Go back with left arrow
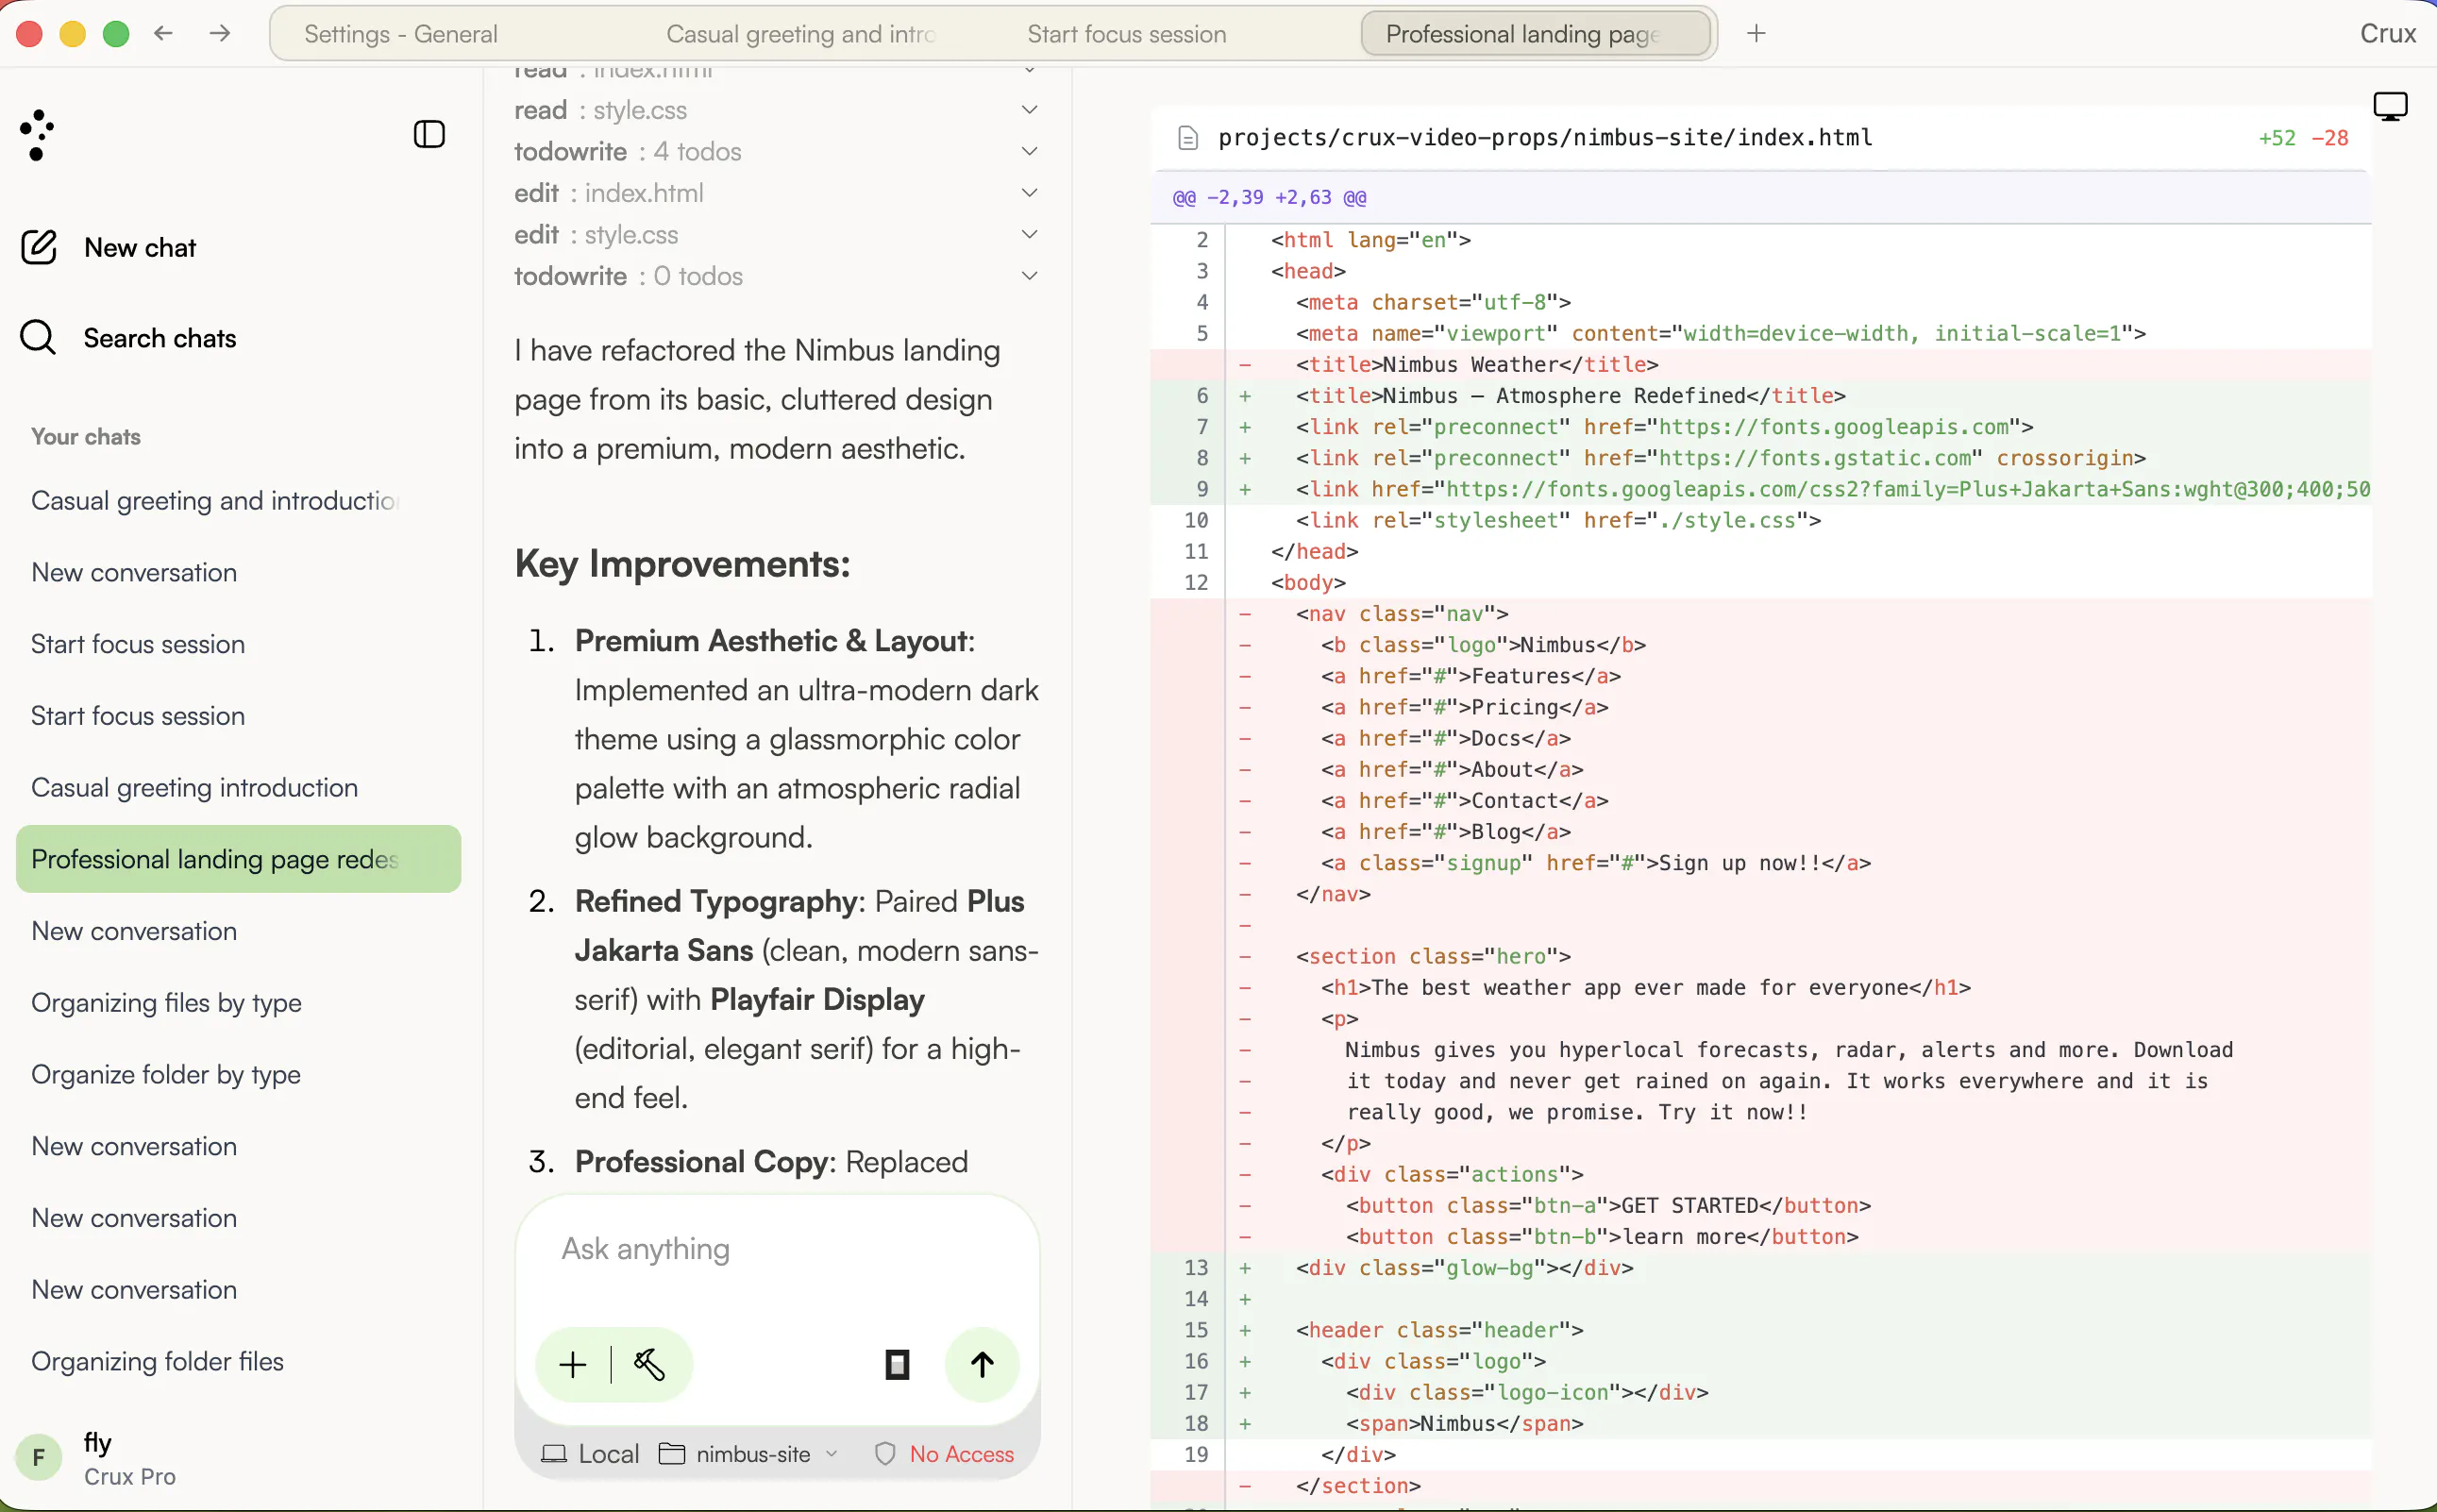The width and height of the screenshot is (2437, 1512). (x=164, y=34)
